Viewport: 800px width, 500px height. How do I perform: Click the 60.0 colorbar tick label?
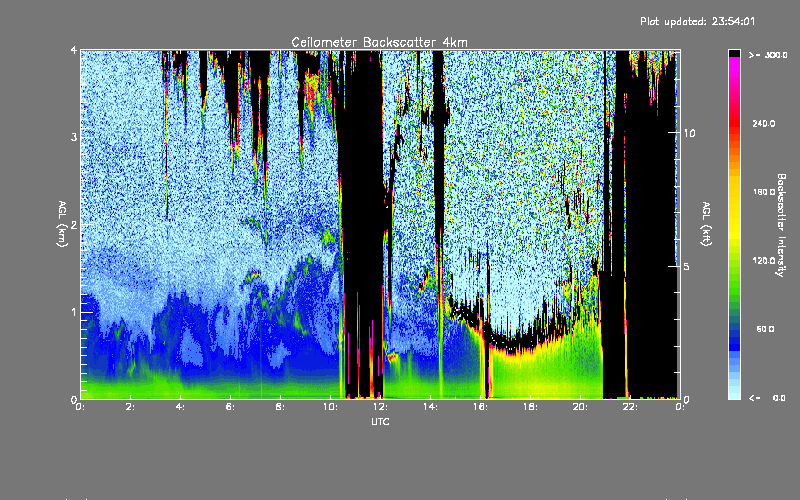click(x=765, y=329)
